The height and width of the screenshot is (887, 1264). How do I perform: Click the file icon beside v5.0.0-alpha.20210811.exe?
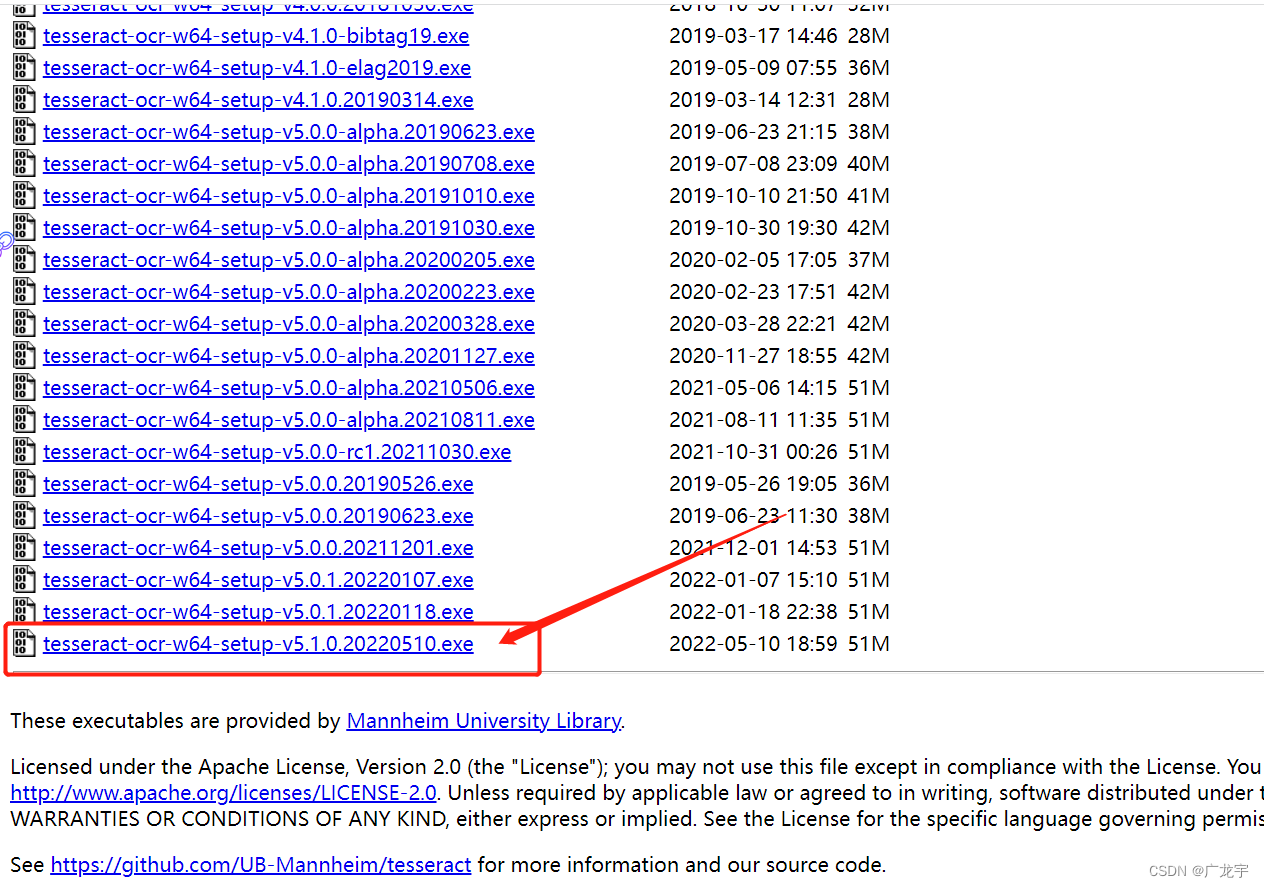(x=24, y=420)
